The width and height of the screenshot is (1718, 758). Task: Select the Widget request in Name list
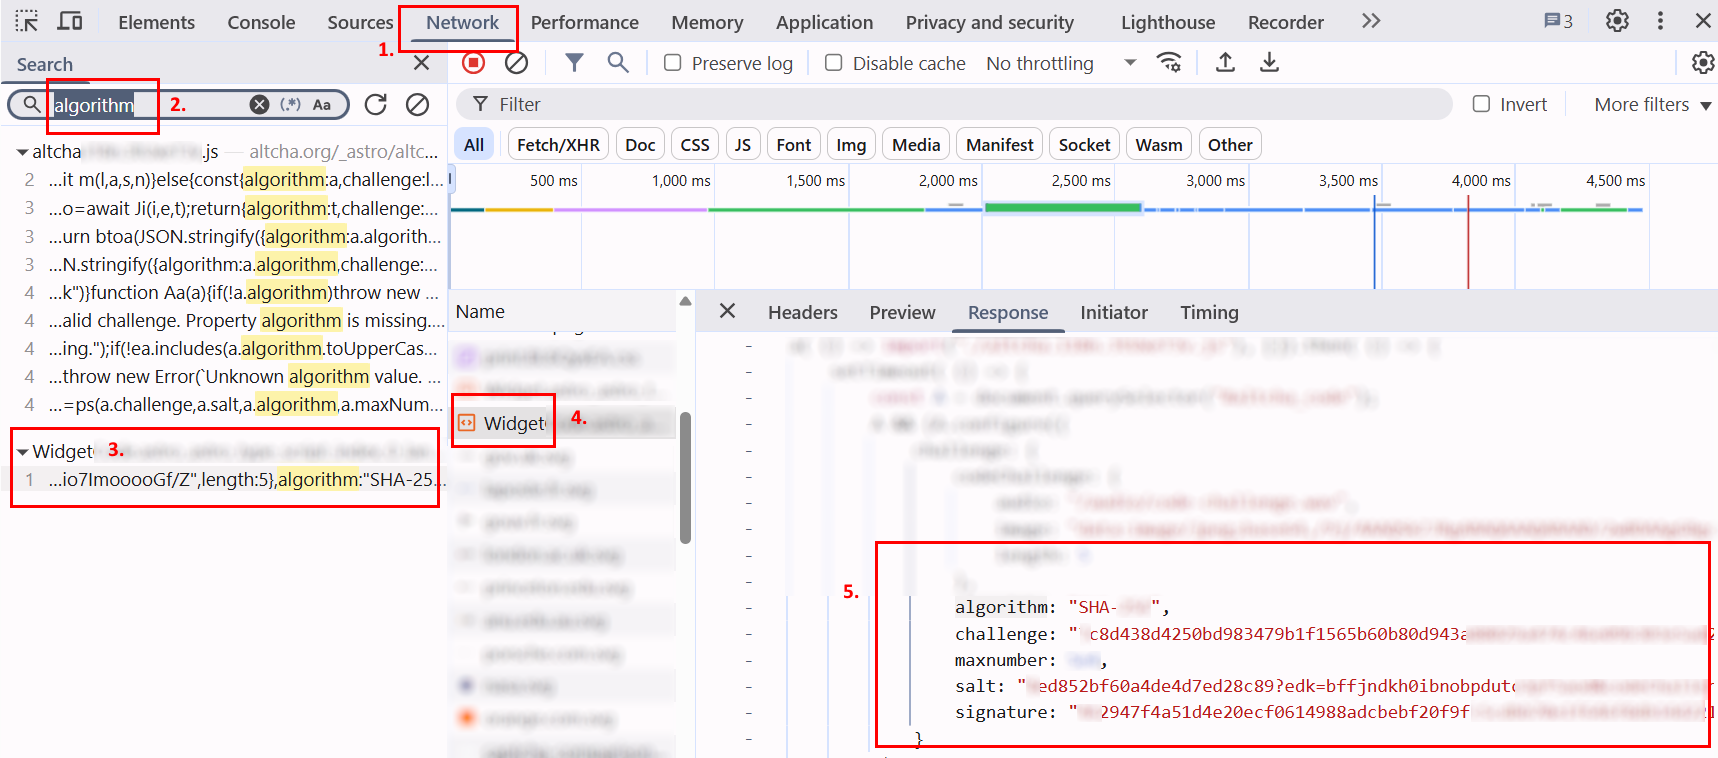pos(514,423)
